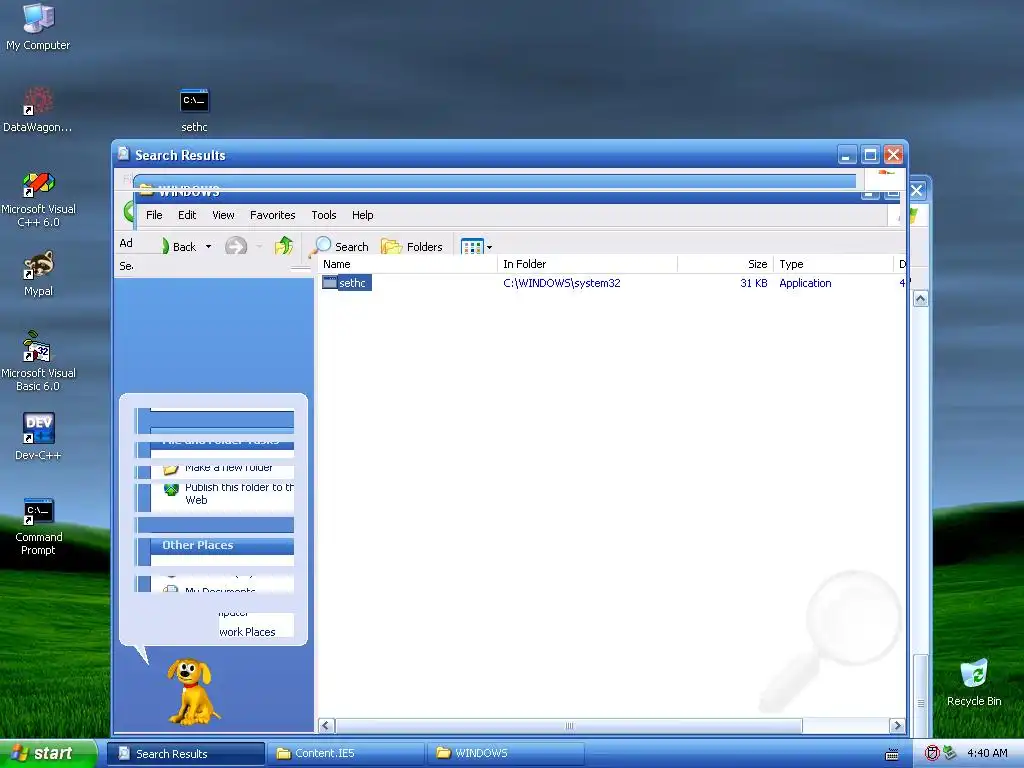Click vertical scroll up arrow in WINDOWS window
The width and height of the screenshot is (1024, 768).
tap(920, 299)
